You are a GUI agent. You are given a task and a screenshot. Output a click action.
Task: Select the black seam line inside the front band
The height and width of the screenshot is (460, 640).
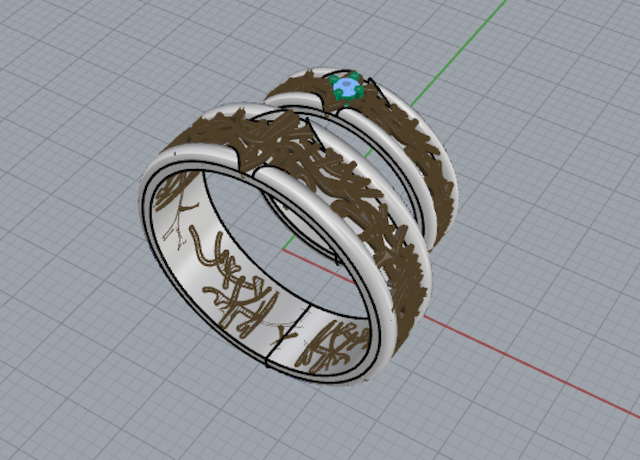pos(289,335)
